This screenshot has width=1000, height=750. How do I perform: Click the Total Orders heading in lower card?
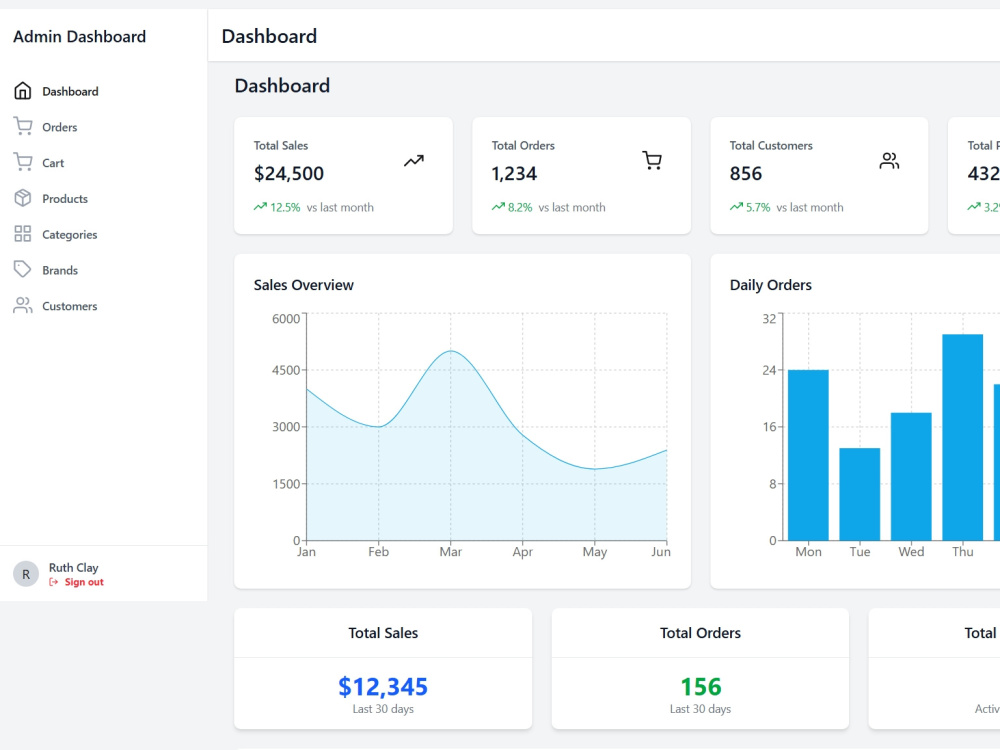(700, 633)
